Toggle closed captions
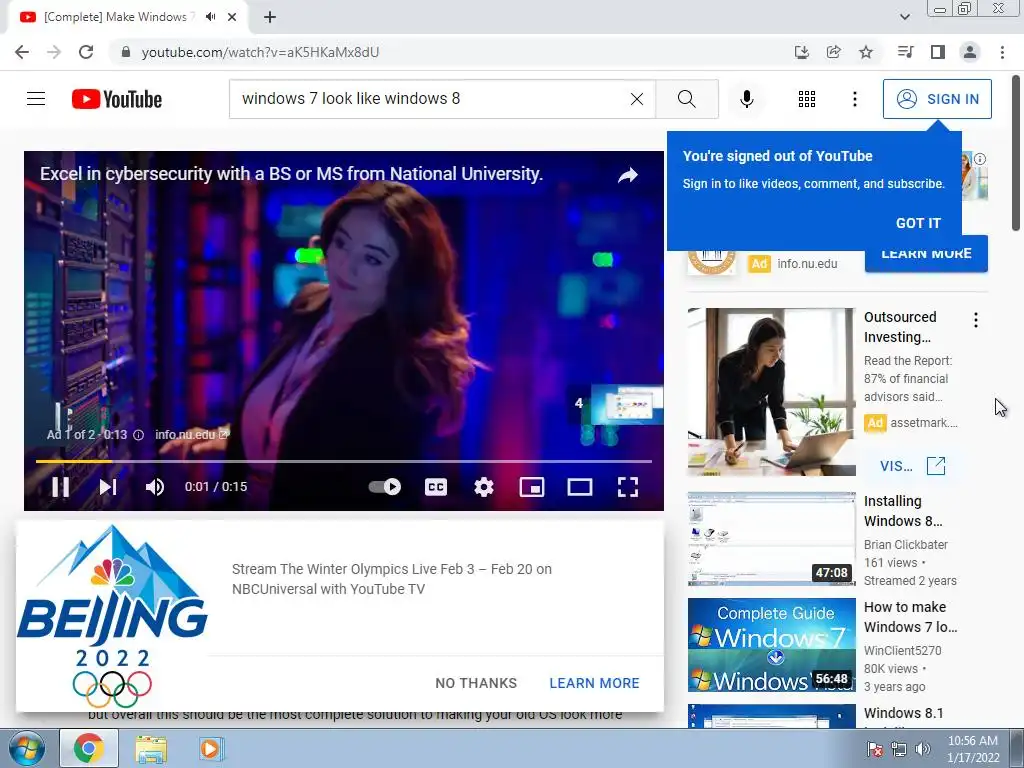 coord(436,487)
